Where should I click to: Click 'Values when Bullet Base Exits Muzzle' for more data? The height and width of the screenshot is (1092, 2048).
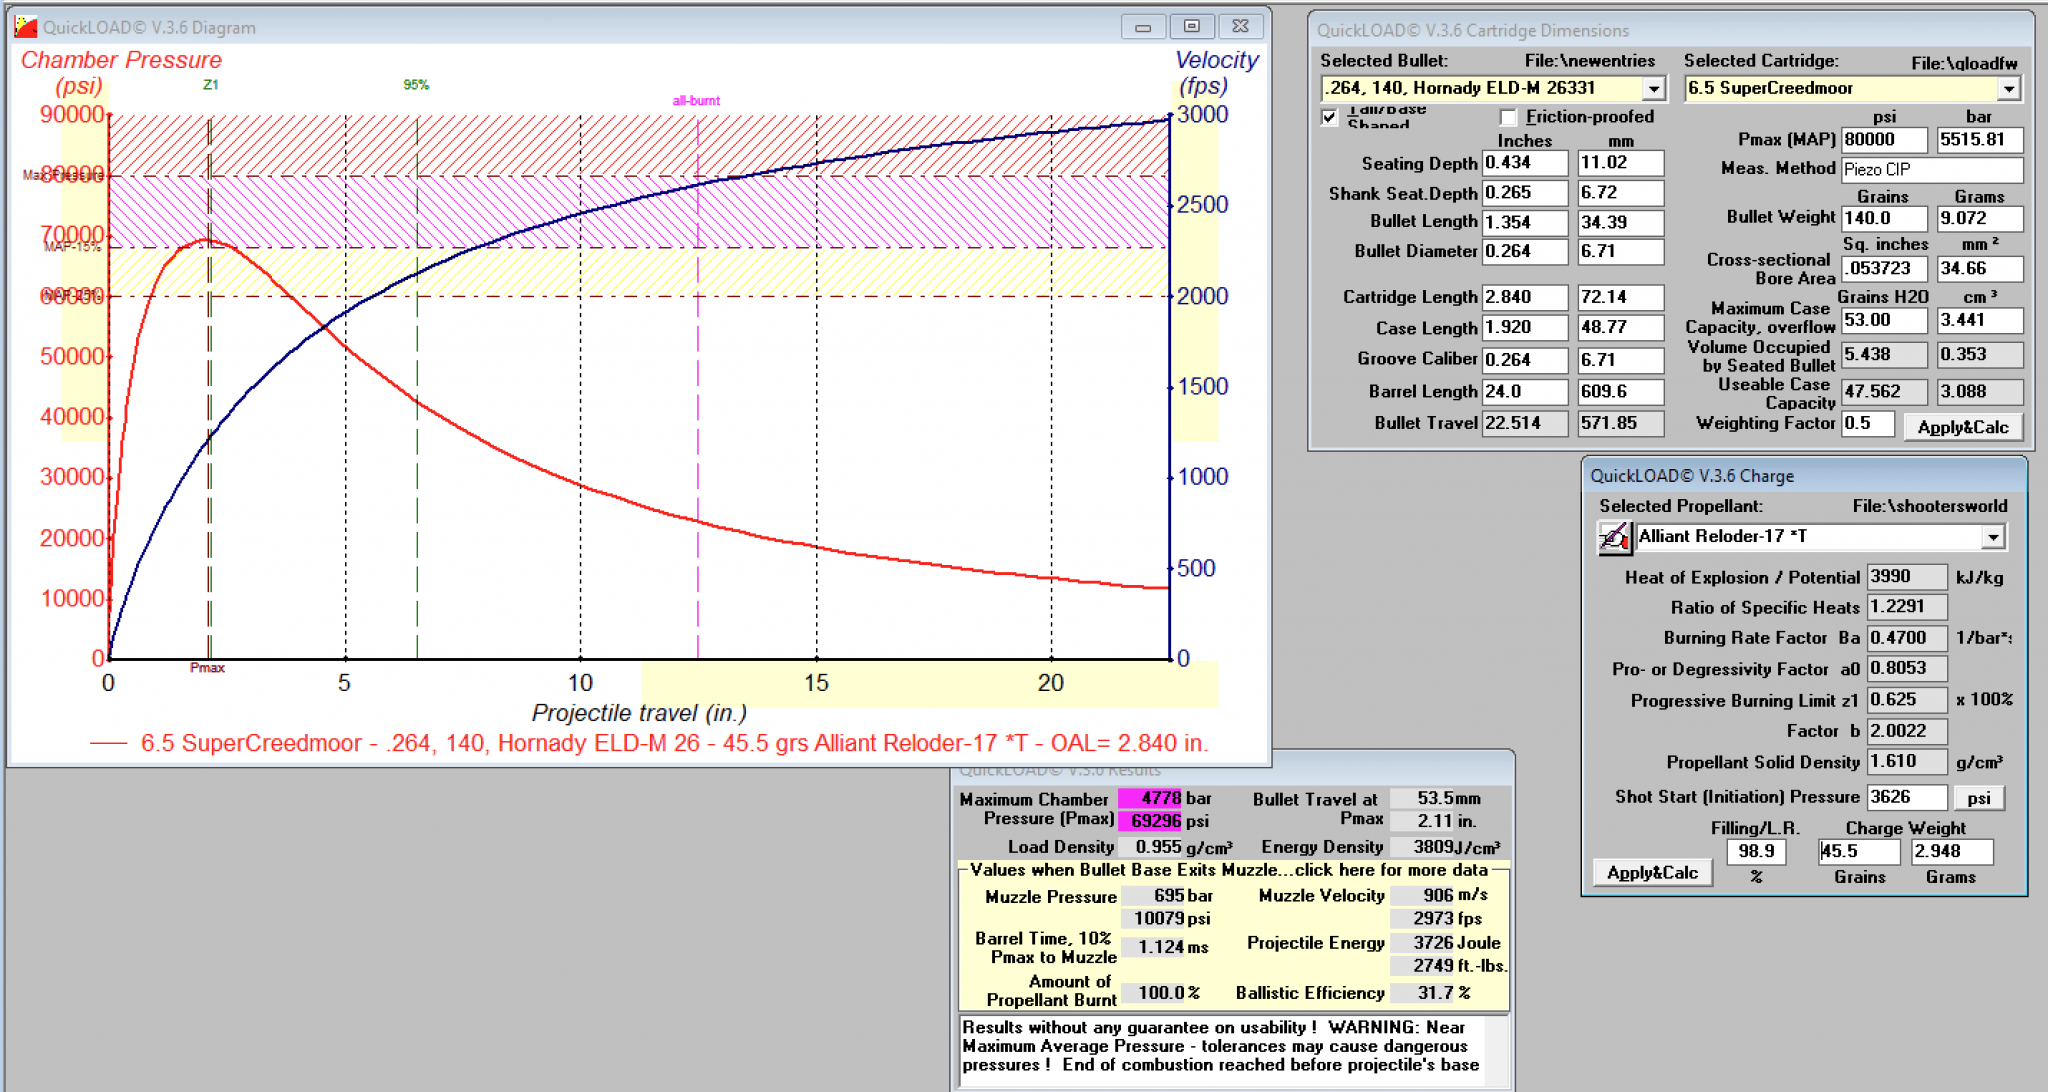pyautogui.click(x=1228, y=870)
